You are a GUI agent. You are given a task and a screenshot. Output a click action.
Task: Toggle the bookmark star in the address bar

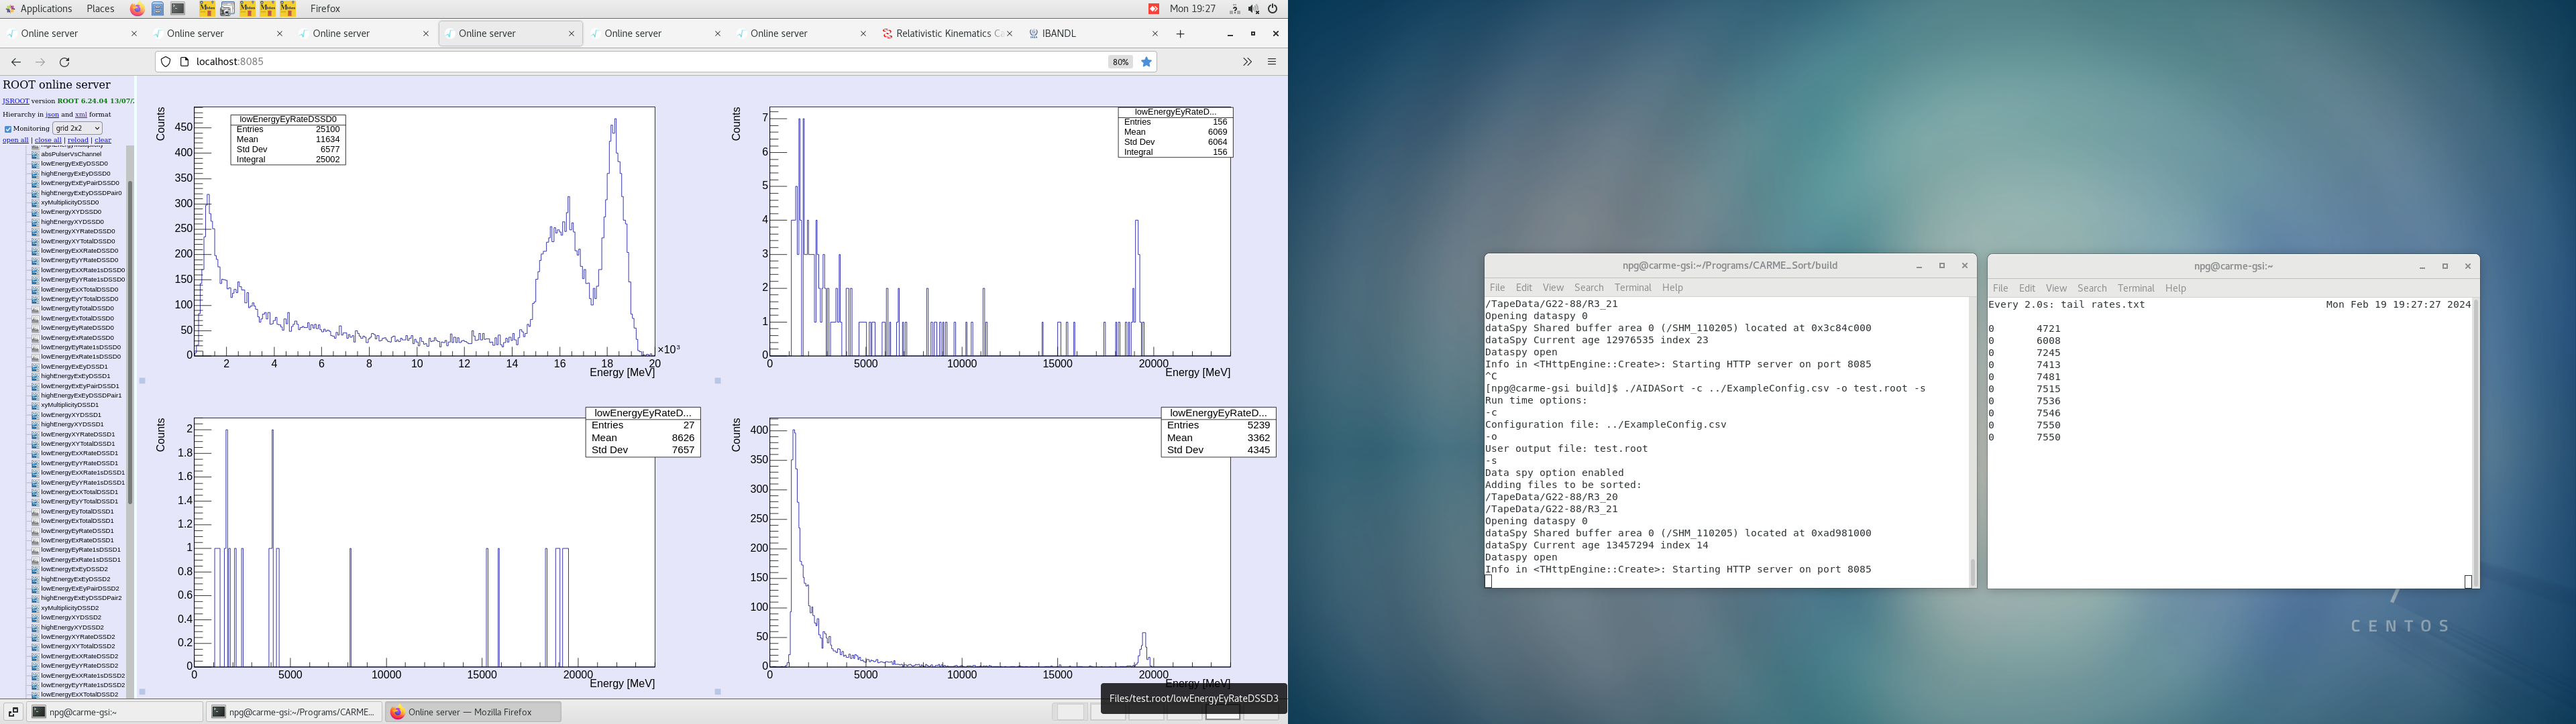1146,61
